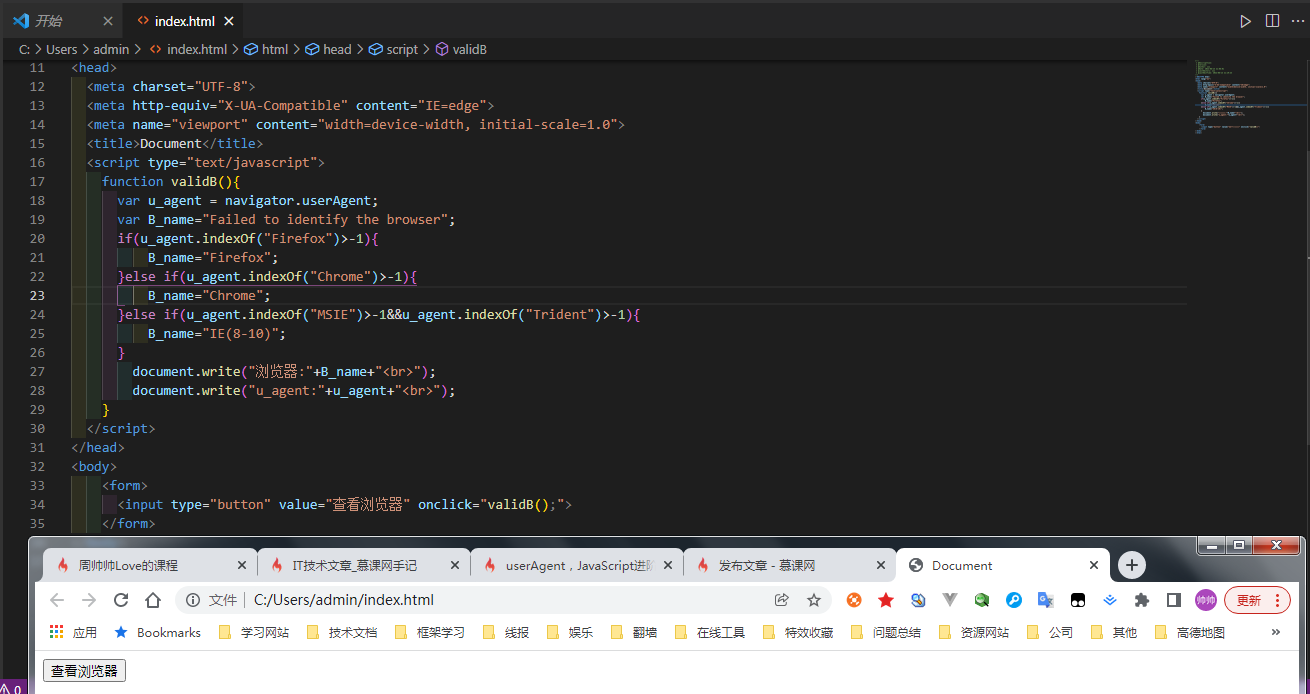Switch to the userAgent JavaScript browser tab
The height and width of the screenshot is (694, 1310).
coord(576,565)
